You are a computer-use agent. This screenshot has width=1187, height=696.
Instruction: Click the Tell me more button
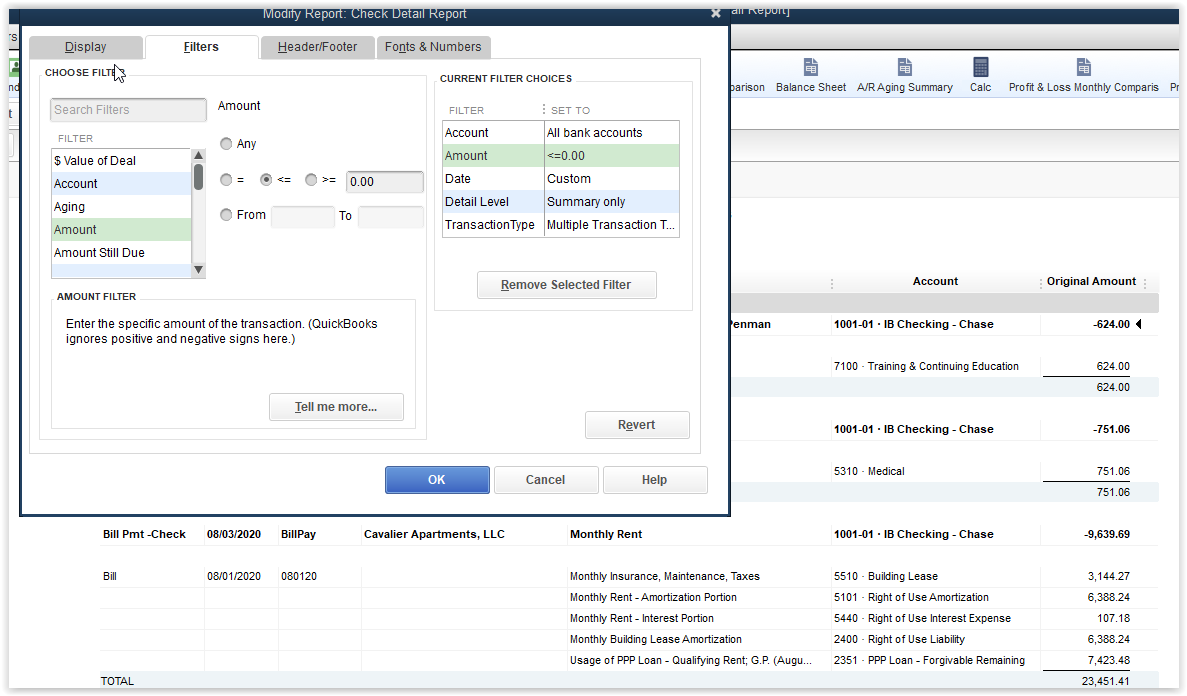pos(336,406)
